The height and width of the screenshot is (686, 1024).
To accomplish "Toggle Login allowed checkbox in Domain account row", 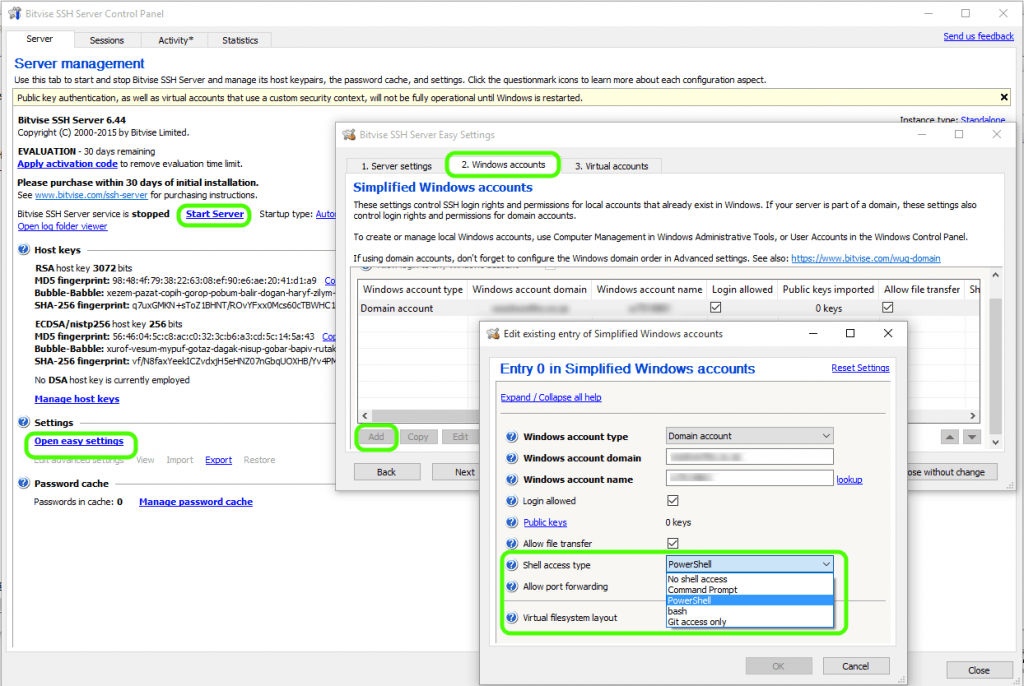I will pyautogui.click(x=716, y=307).
